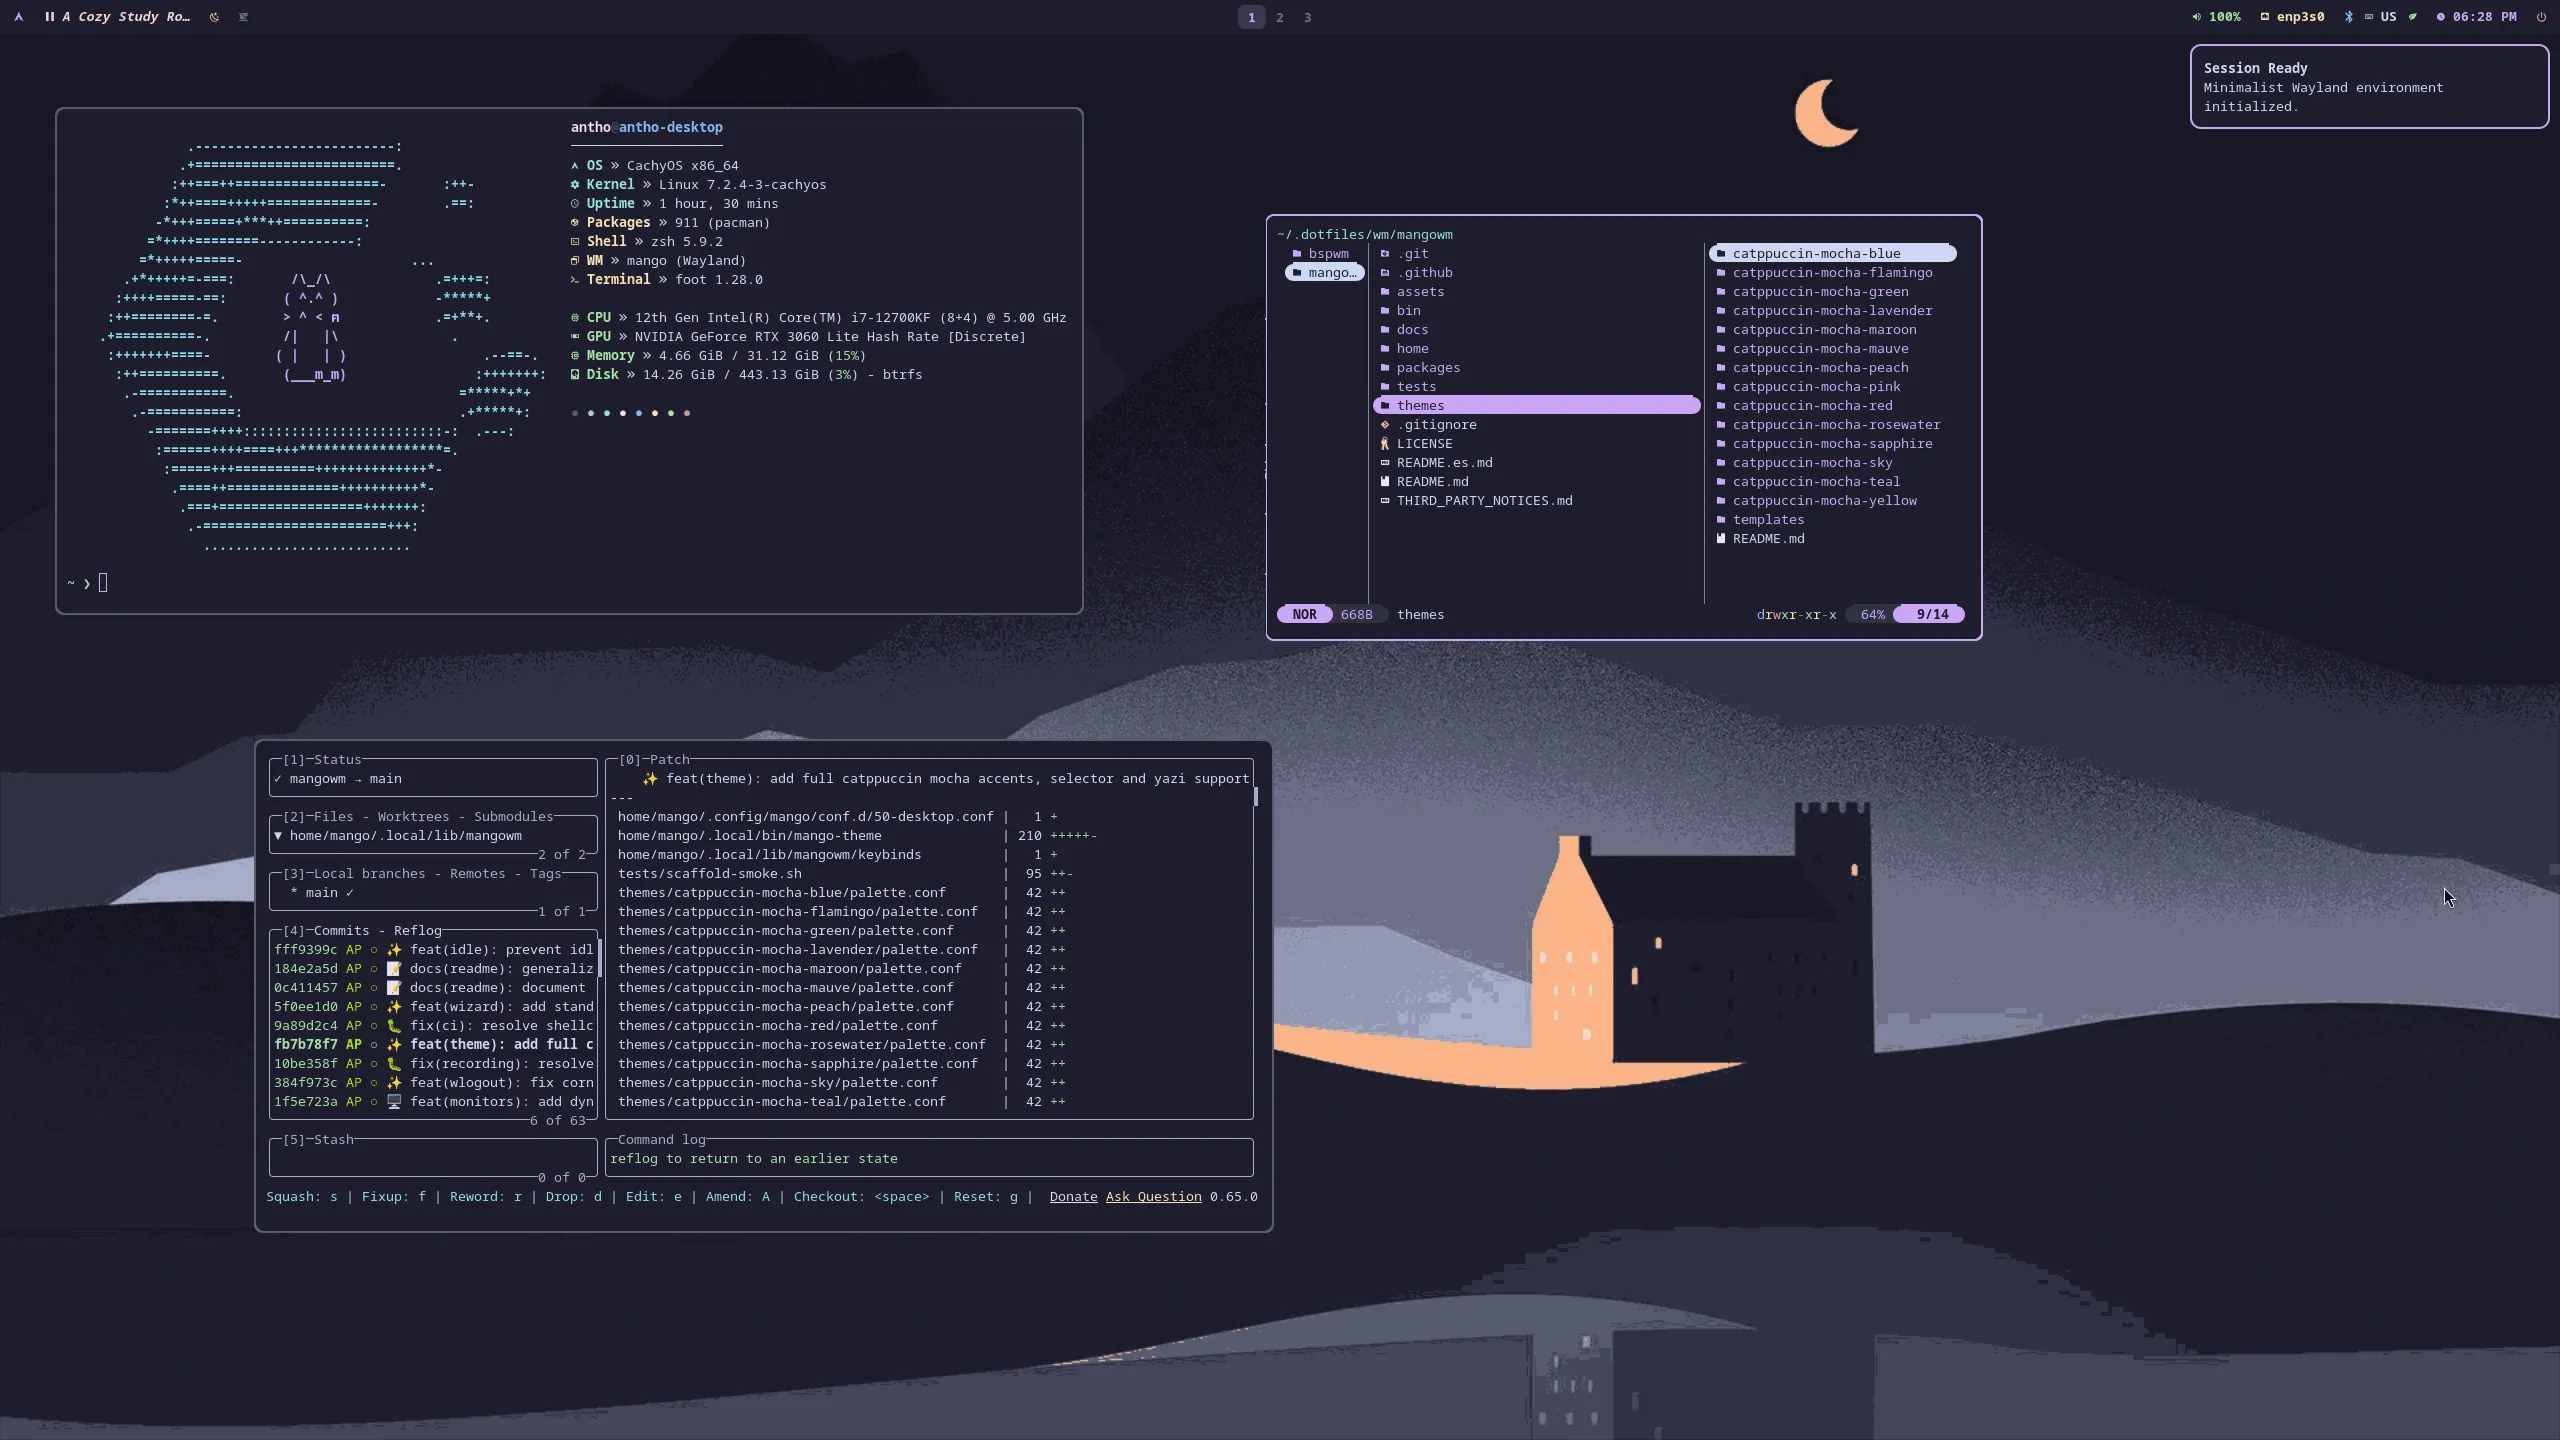This screenshot has width=2560, height=1440.
Task: Click the 06:28 PM clock
Action: pyautogui.click(x=2476, y=17)
